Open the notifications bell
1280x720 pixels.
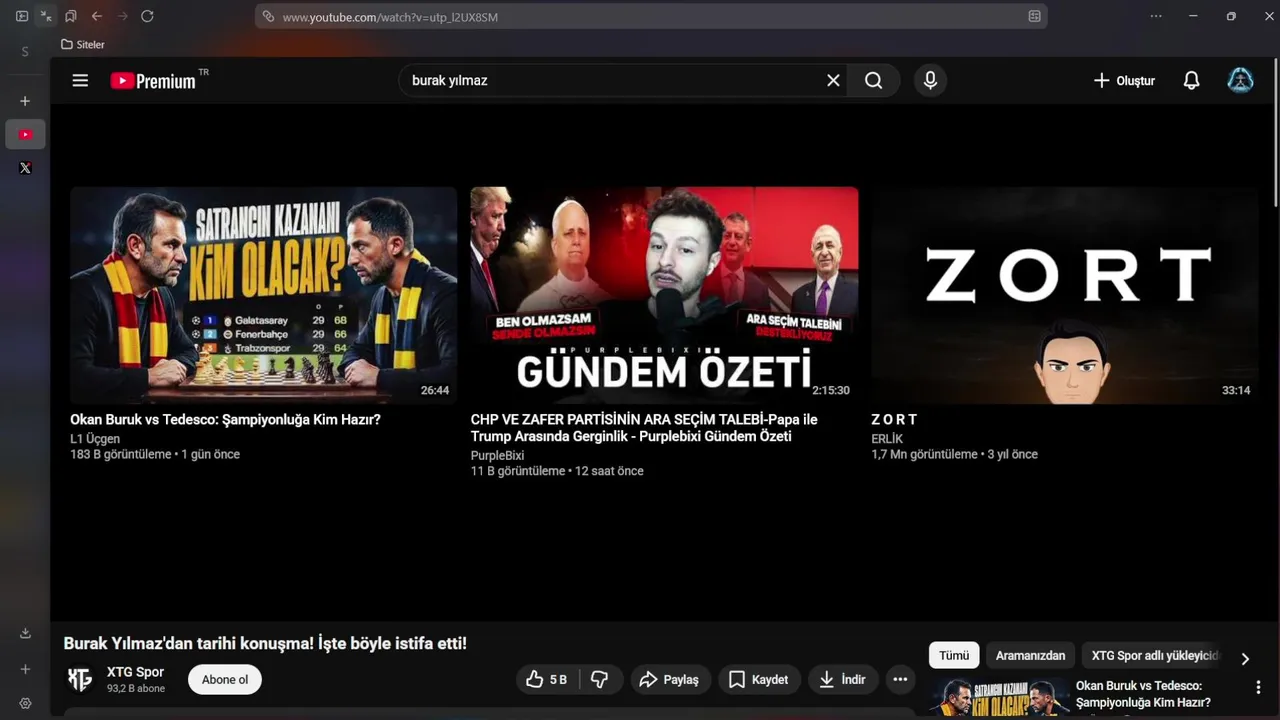click(1191, 81)
